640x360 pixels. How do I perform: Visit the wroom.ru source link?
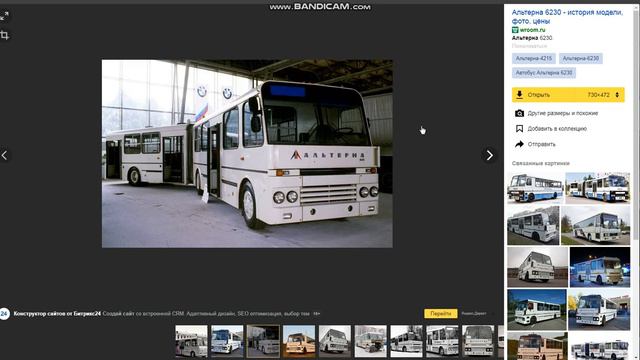[532, 30]
